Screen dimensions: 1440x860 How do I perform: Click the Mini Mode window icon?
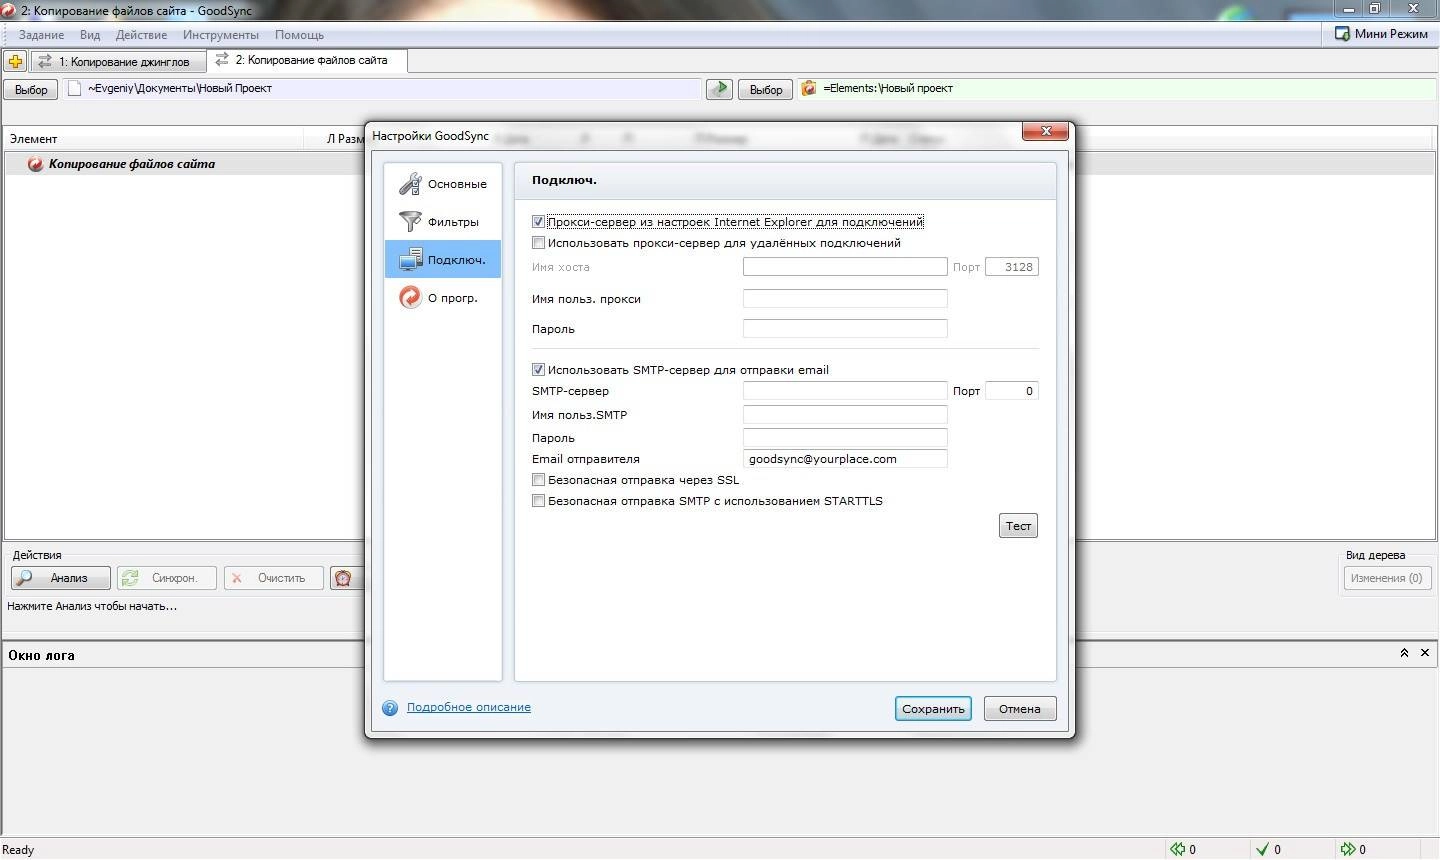pyautogui.click(x=1342, y=34)
